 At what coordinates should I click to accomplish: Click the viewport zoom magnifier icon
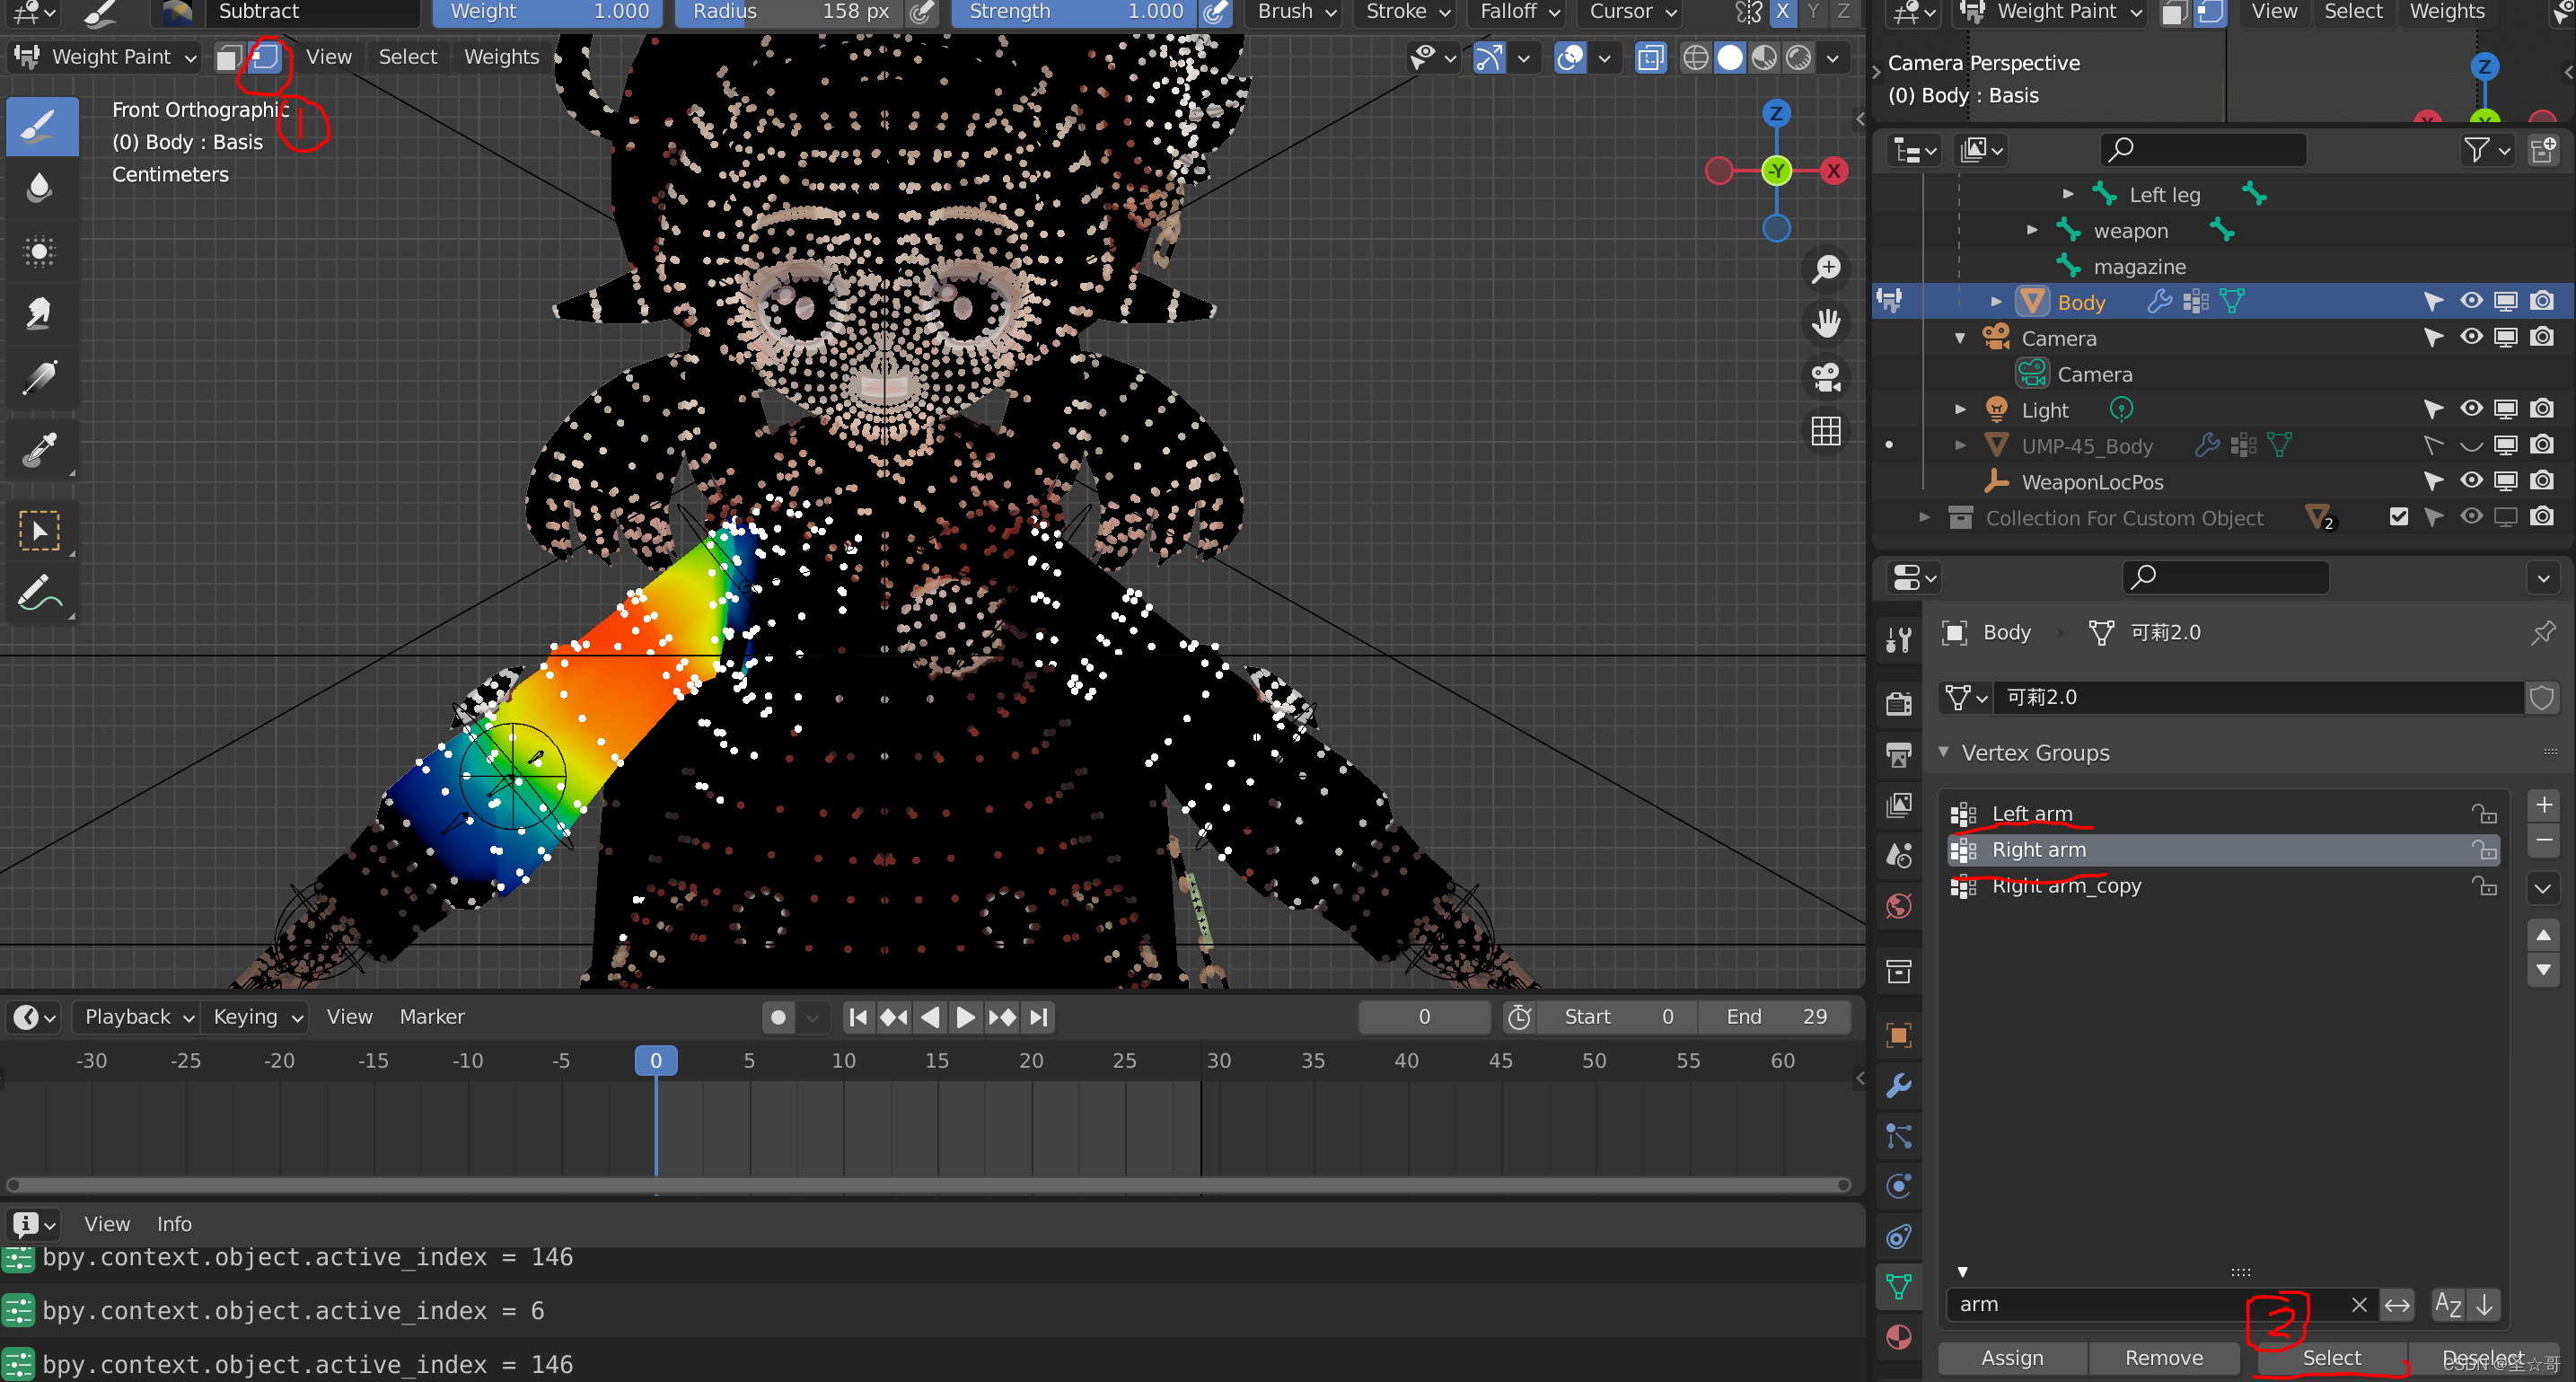(x=1826, y=269)
